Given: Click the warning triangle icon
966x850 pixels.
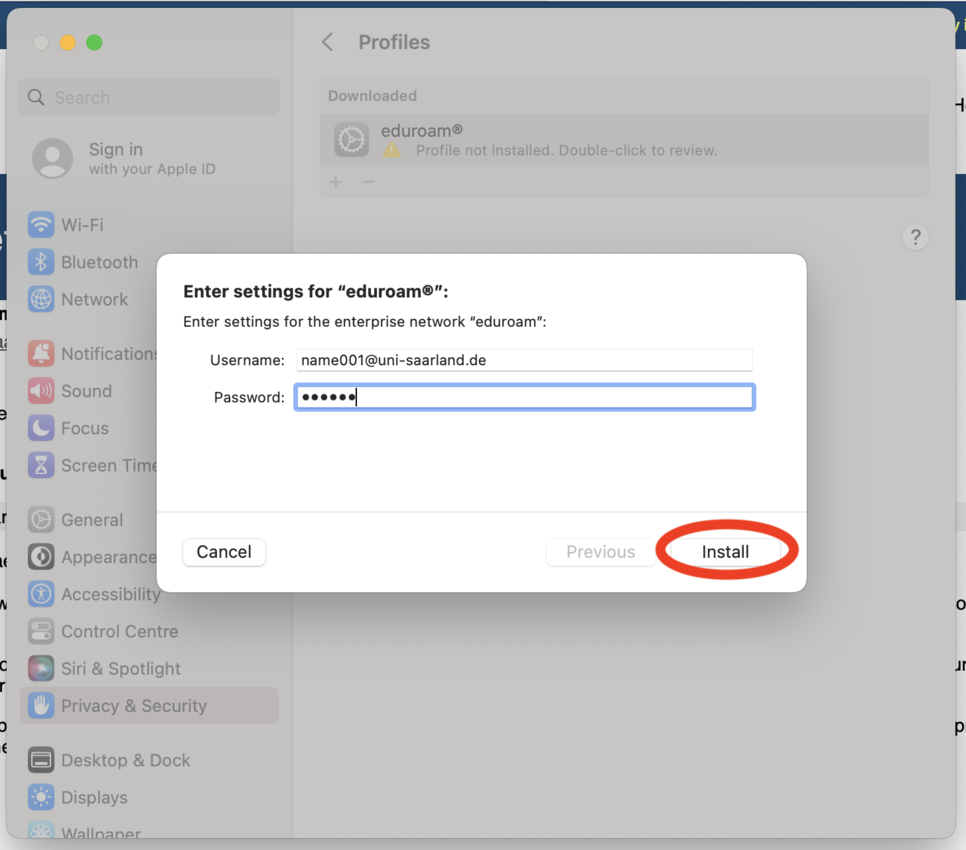Looking at the screenshot, I should [x=391, y=150].
